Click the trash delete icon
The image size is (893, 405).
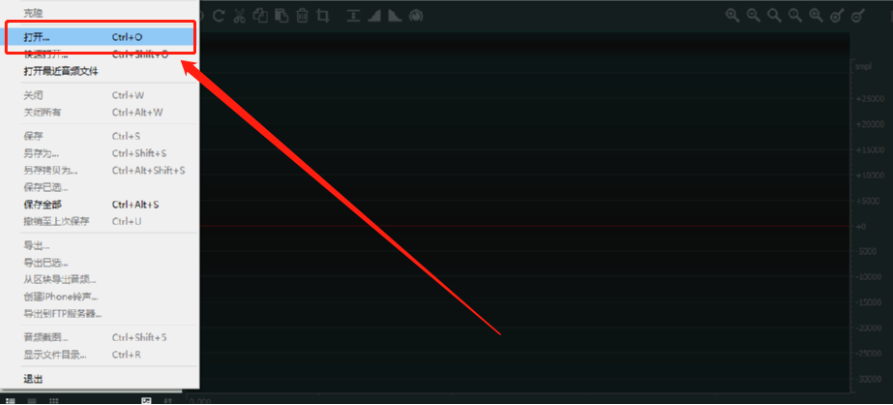click(x=302, y=16)
